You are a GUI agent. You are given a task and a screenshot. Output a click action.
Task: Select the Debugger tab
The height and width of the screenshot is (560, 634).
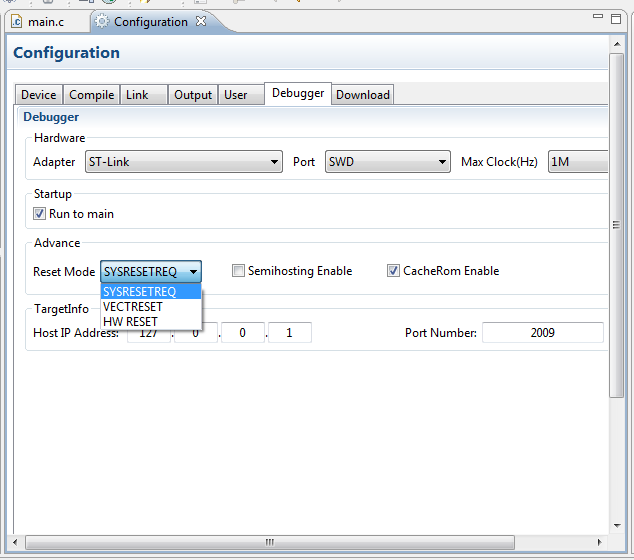(298, 93)
